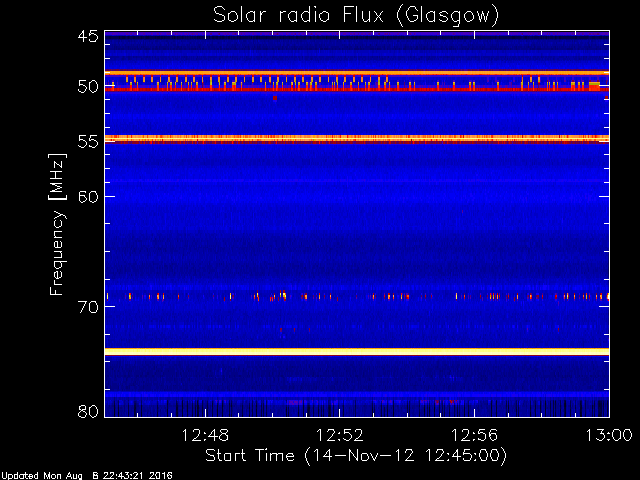Select the 50 MHz tick label
This screenshot has height=480, width=640.
(x=88, y=87)
